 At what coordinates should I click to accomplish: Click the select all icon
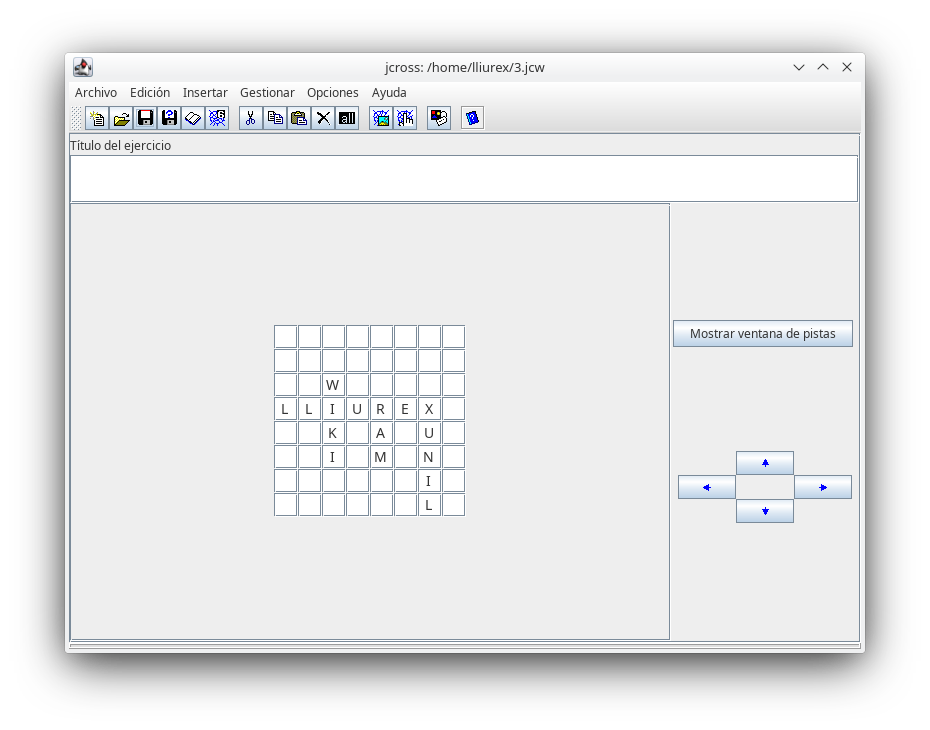click(x=347, y=118)
